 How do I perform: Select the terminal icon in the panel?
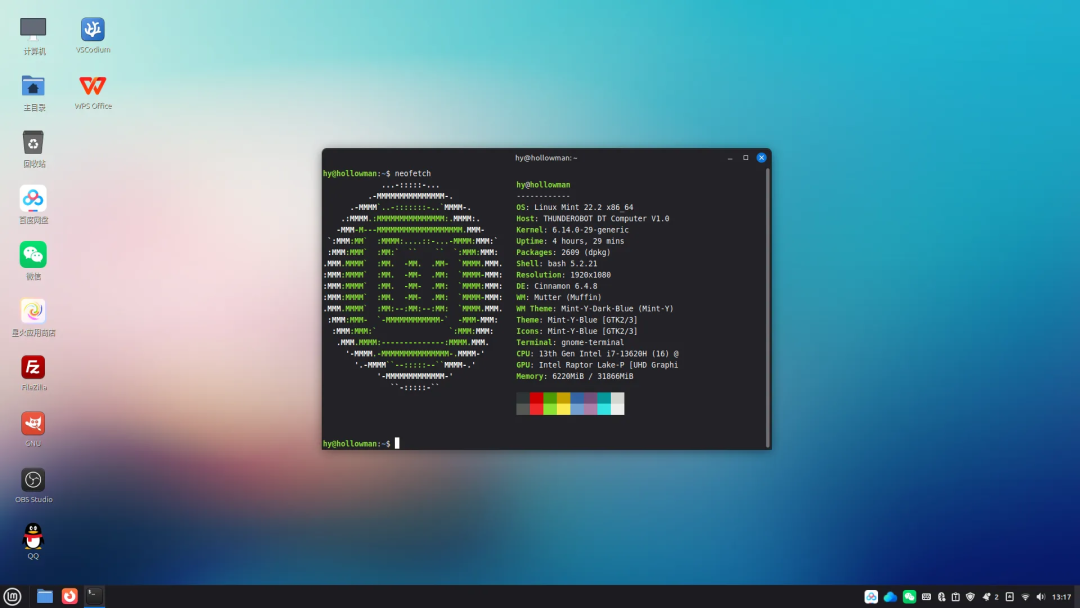click(94, 596)
